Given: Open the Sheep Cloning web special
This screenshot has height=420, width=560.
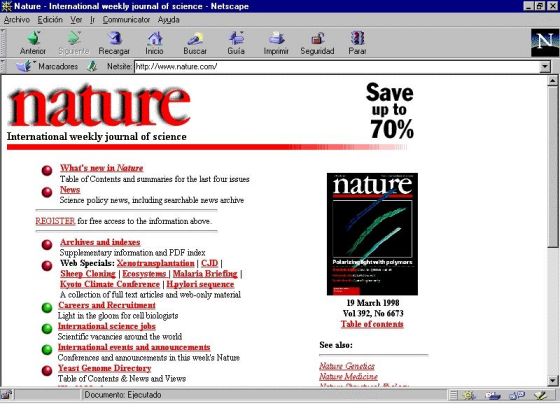Looking at the screenshot, I should click(88, 274).
